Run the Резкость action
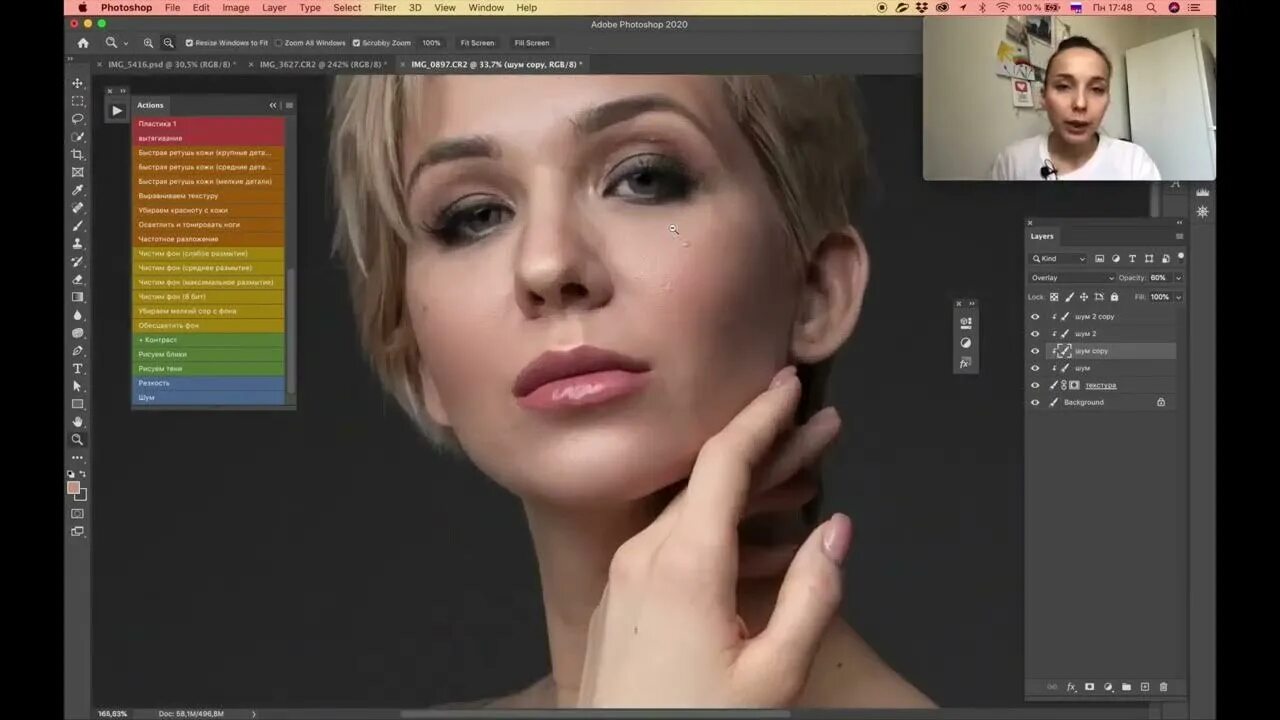 (209, 383)
